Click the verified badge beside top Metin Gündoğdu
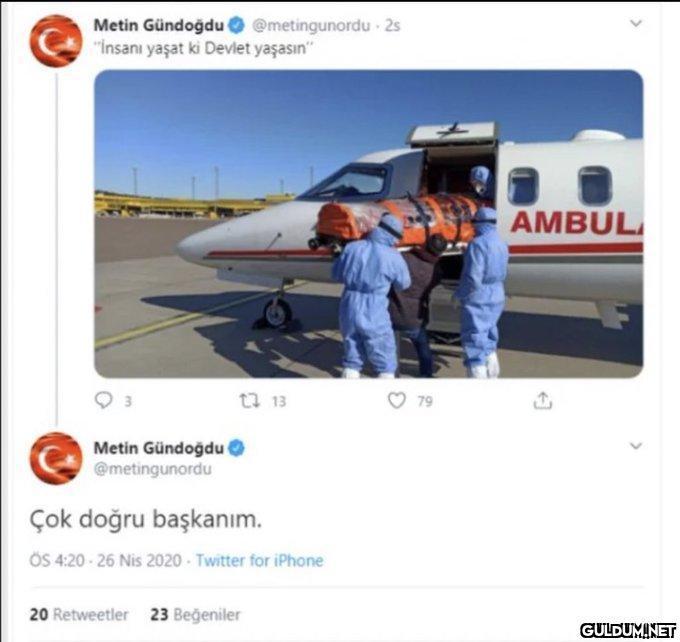The width and height of the screenshot is (680, 642). pos(236,26)
